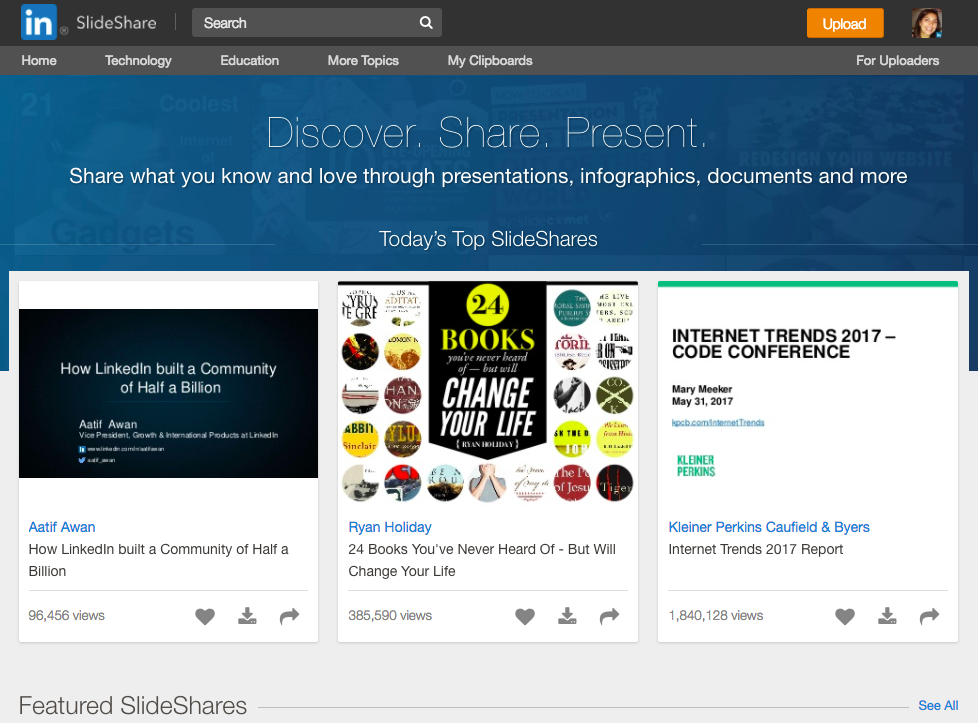This screenshot has width=978, height=723.
Task: Click the '96,456 views' count
Action: tap(66, 616)
